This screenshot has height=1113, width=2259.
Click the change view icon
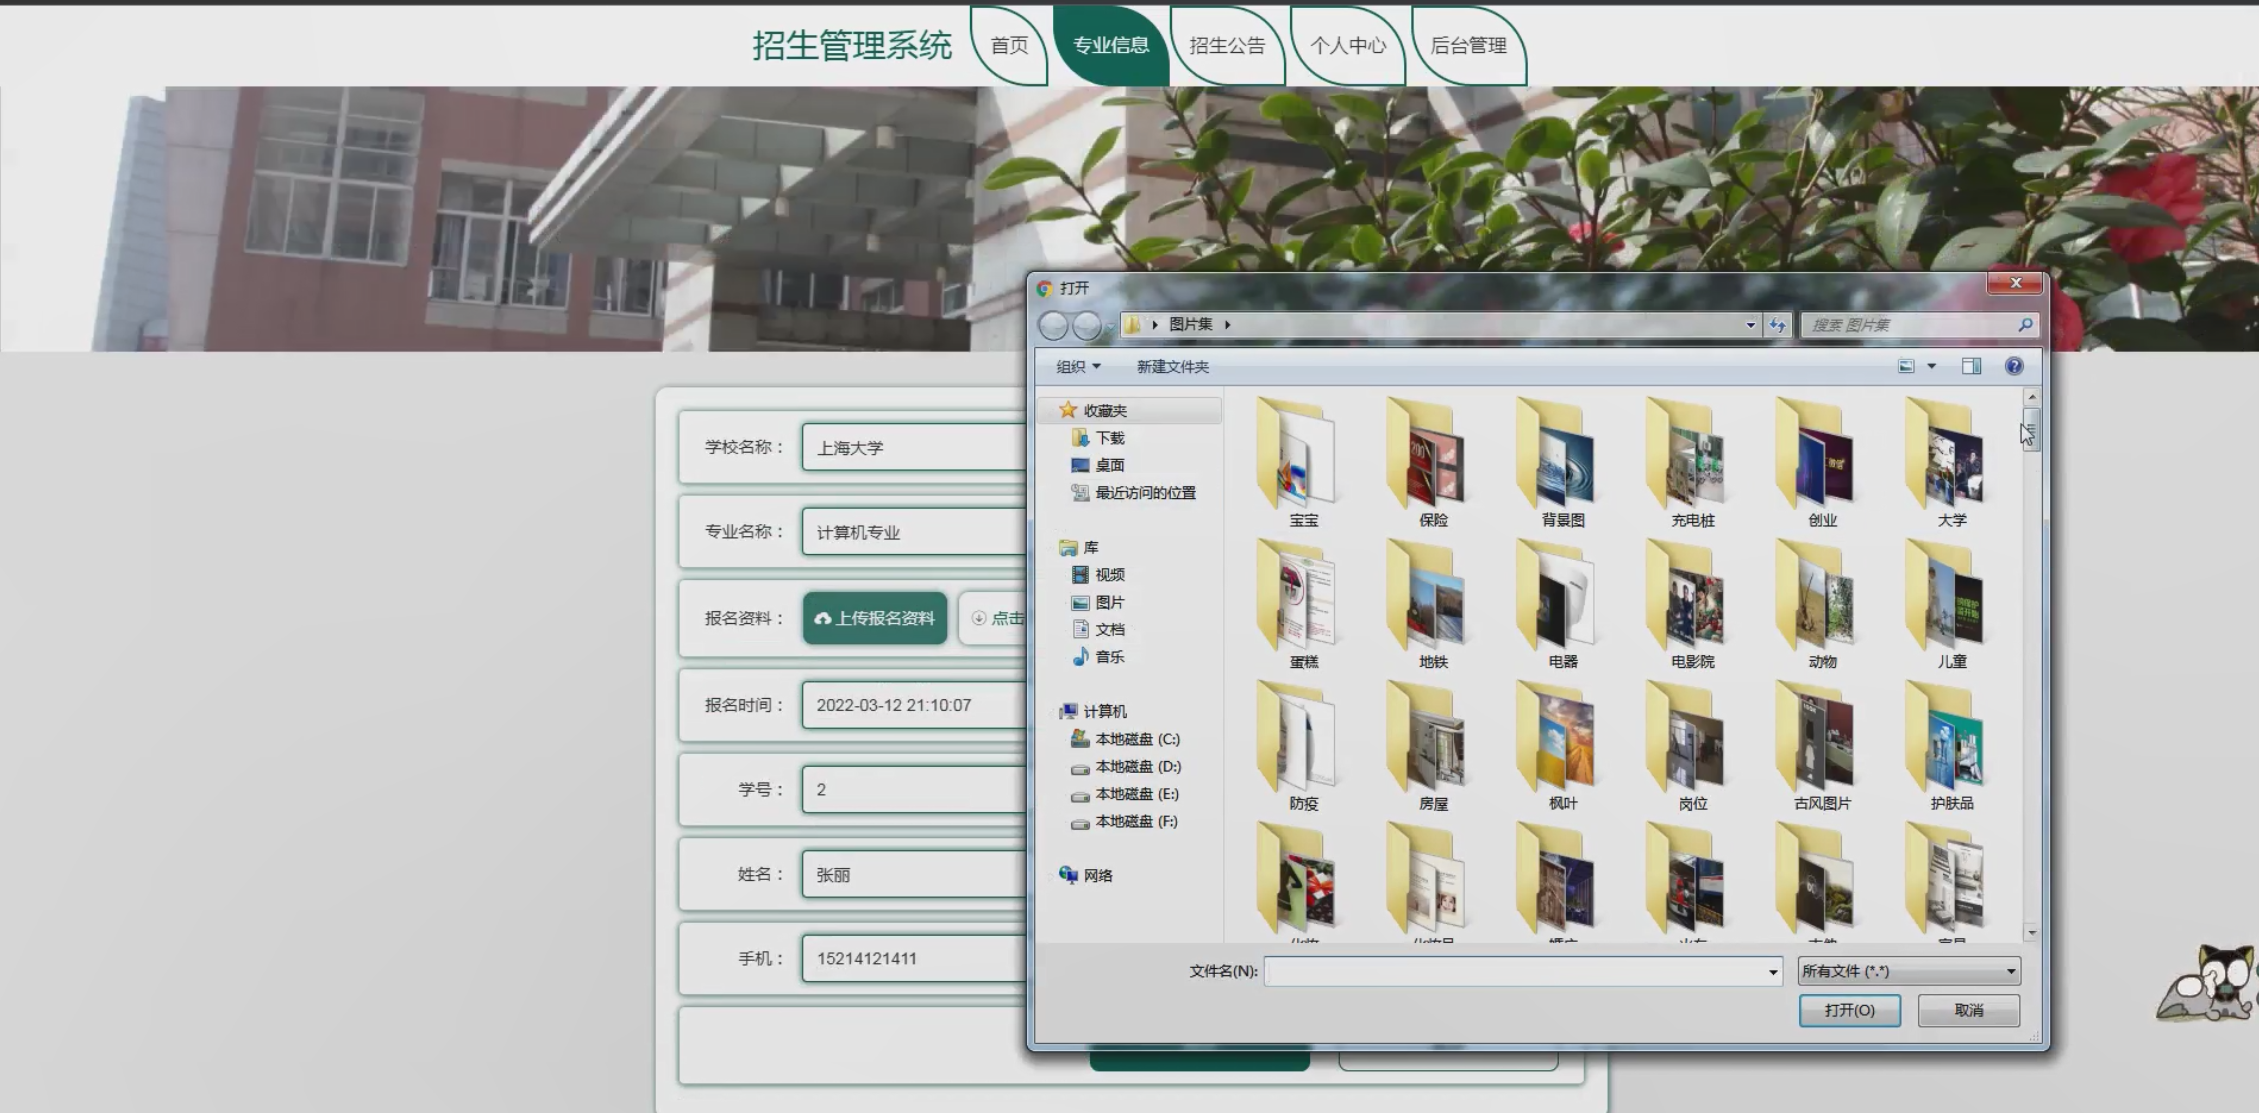tap(1906, 366)
